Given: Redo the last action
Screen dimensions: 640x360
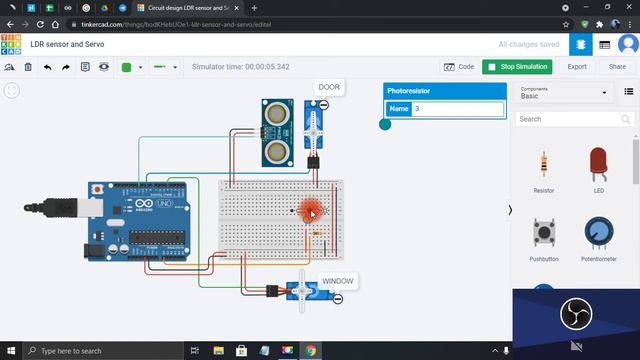Looking at the screenshot, I should pyautogui.click(x=66, y=67).
